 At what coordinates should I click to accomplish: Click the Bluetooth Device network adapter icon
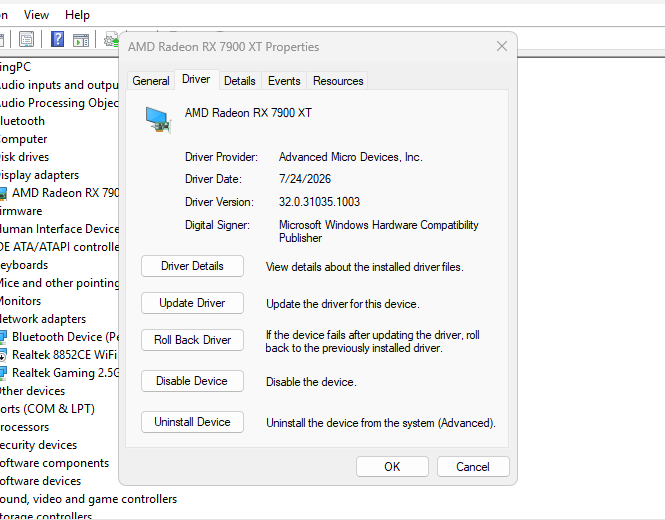(x=3, y=337)
